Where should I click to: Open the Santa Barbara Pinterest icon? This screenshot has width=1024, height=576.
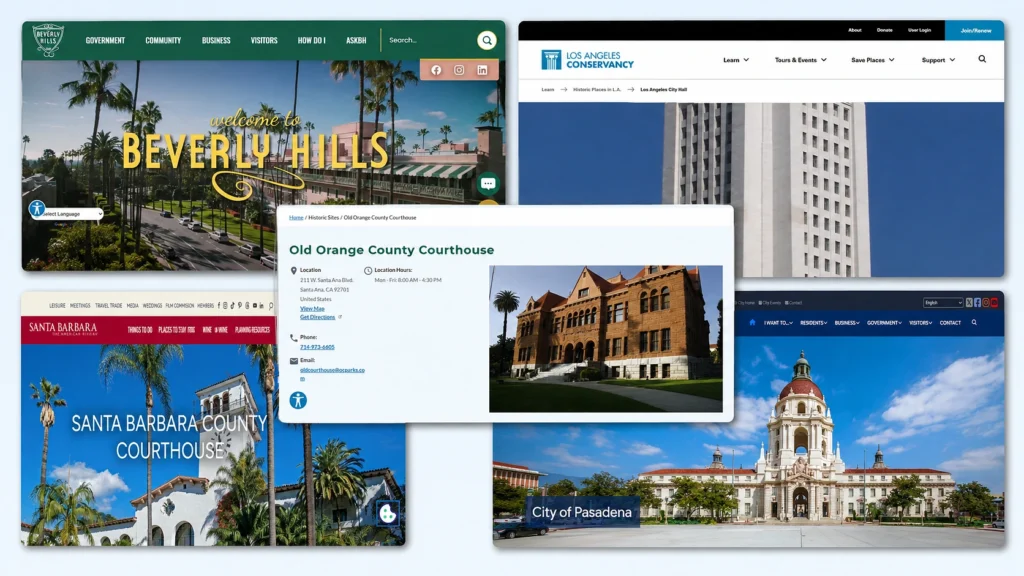coord(240,306)
